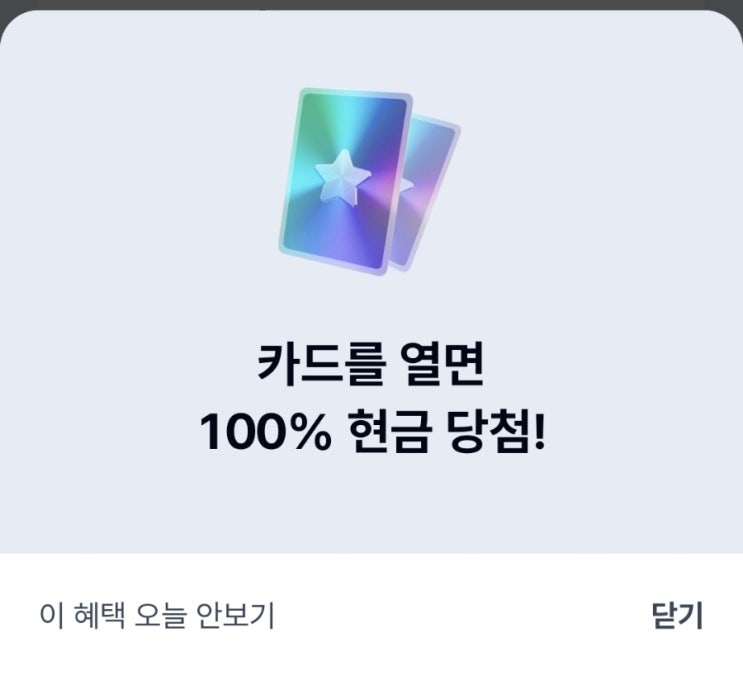Dismiss the popup with 닫기

[677, 616]
